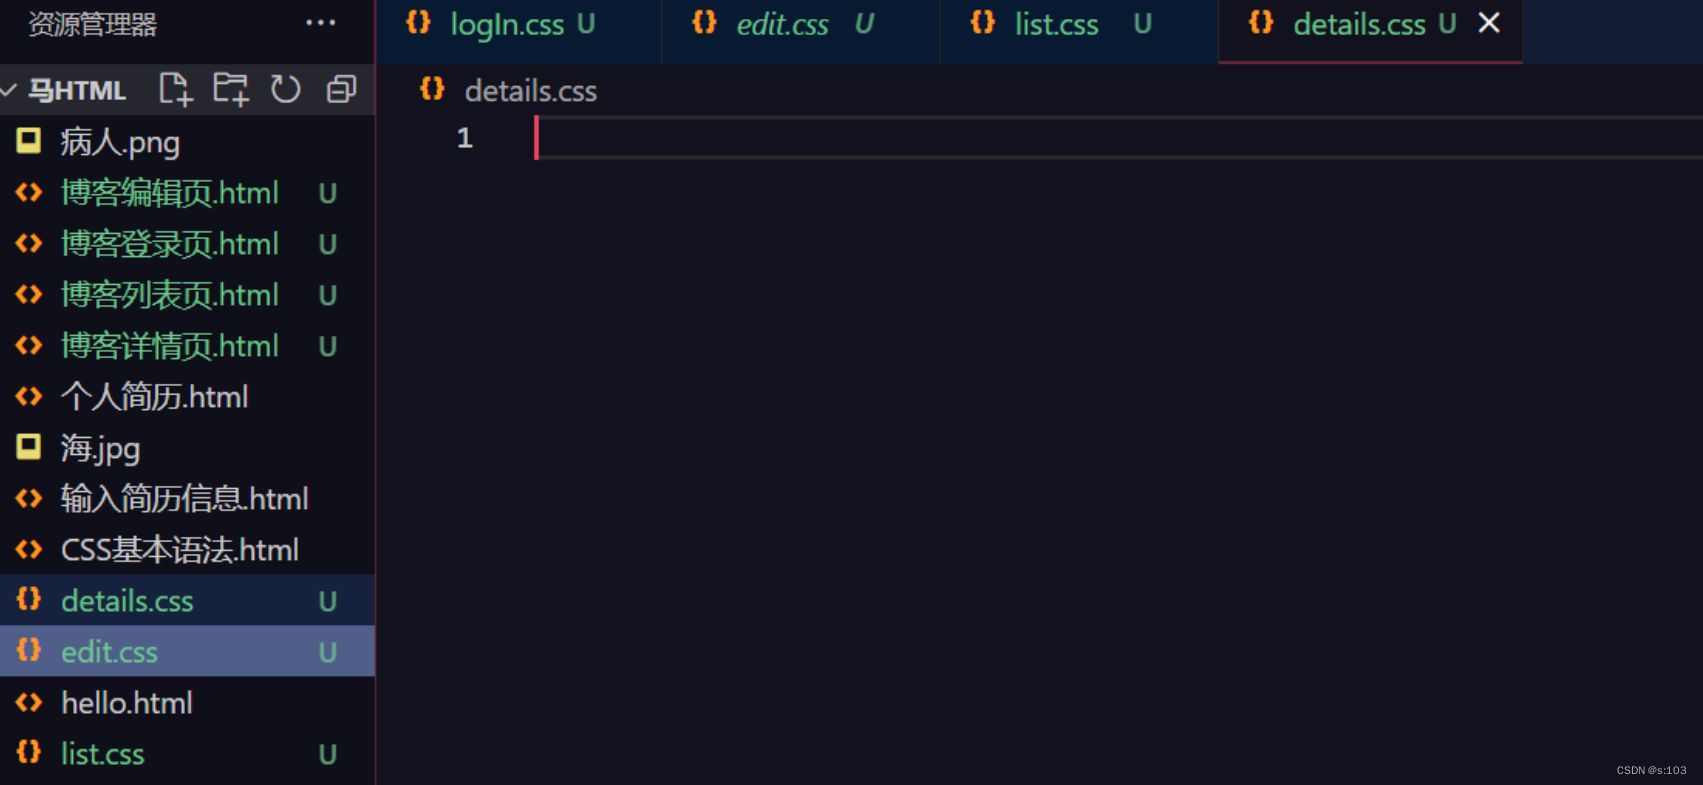
Task: Click the details.css breadcrumb
Action: [x=531, y=92]
